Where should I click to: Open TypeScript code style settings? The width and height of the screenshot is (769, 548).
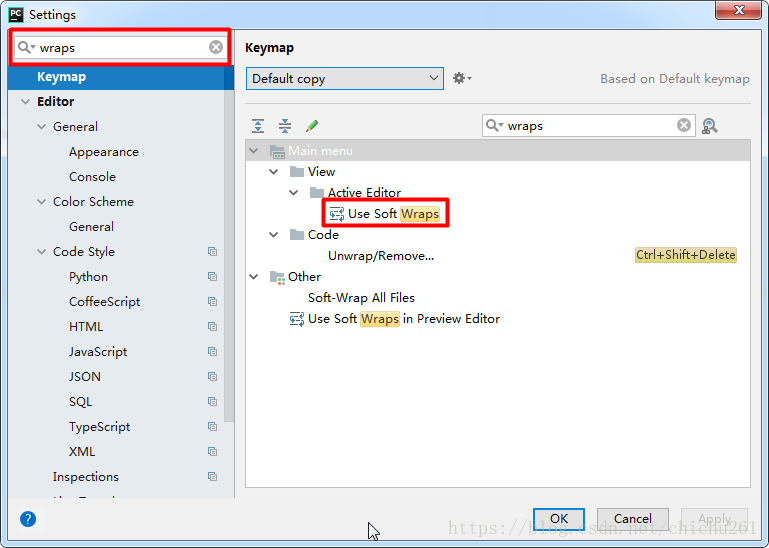point(100,427)
